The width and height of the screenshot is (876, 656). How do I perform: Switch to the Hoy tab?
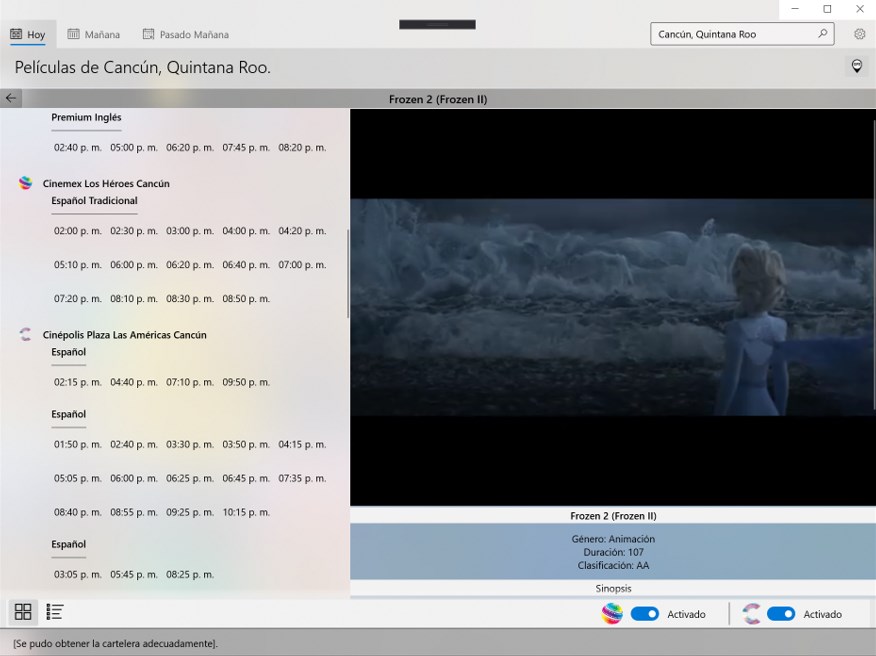tap(28, 34)
